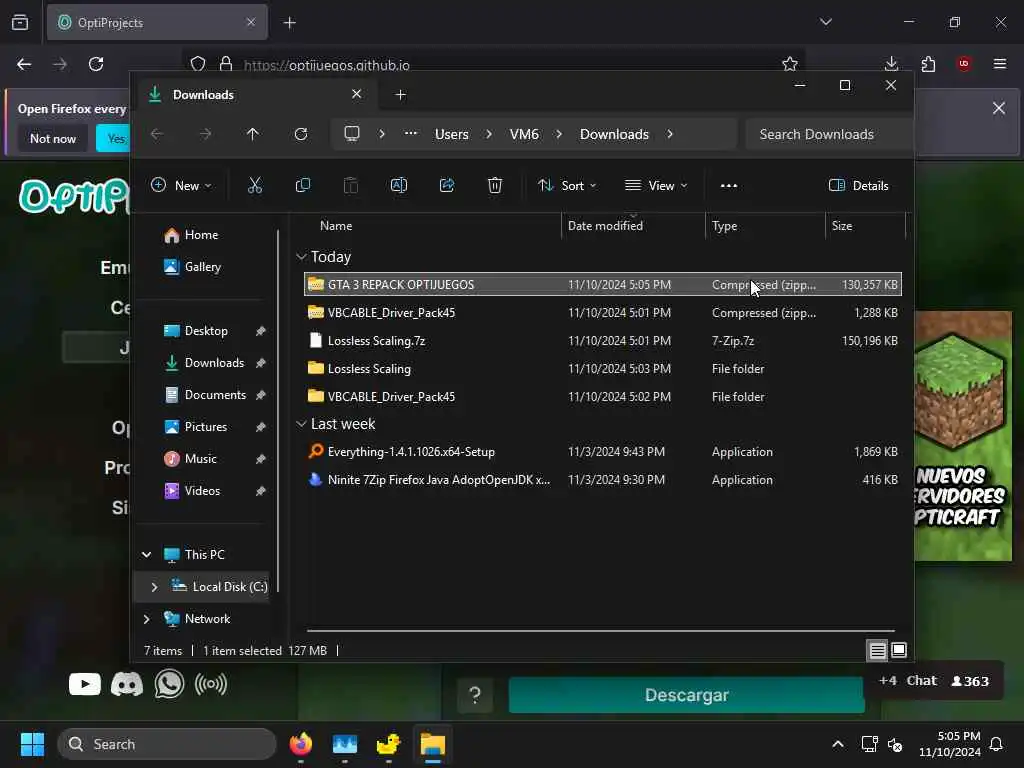Reload page in Firefox
The image size is (1024, 768).
[96, 64]
